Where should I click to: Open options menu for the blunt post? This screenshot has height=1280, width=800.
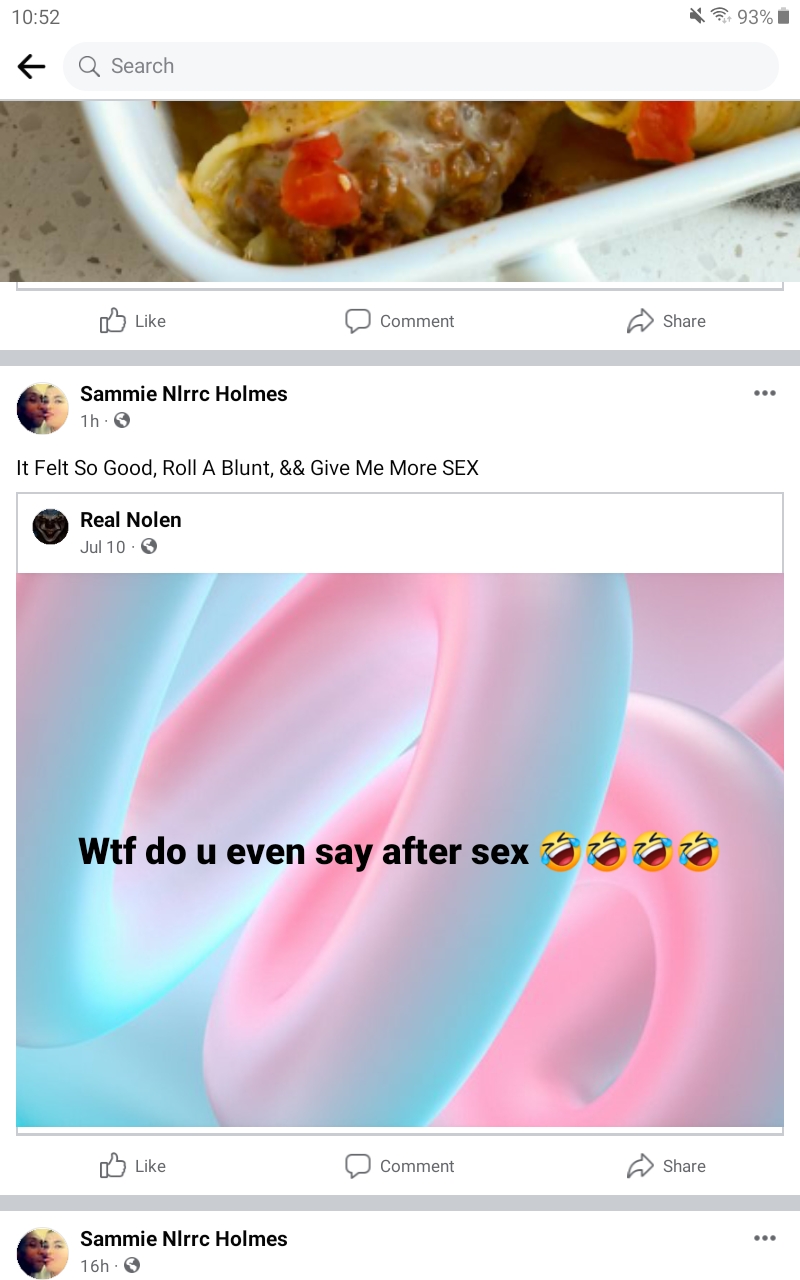(765, 393)
